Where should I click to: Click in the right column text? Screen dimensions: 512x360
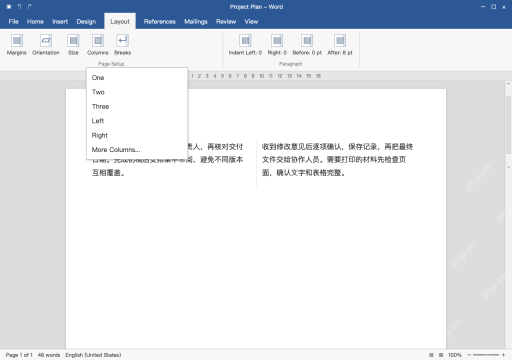(337, 160)
